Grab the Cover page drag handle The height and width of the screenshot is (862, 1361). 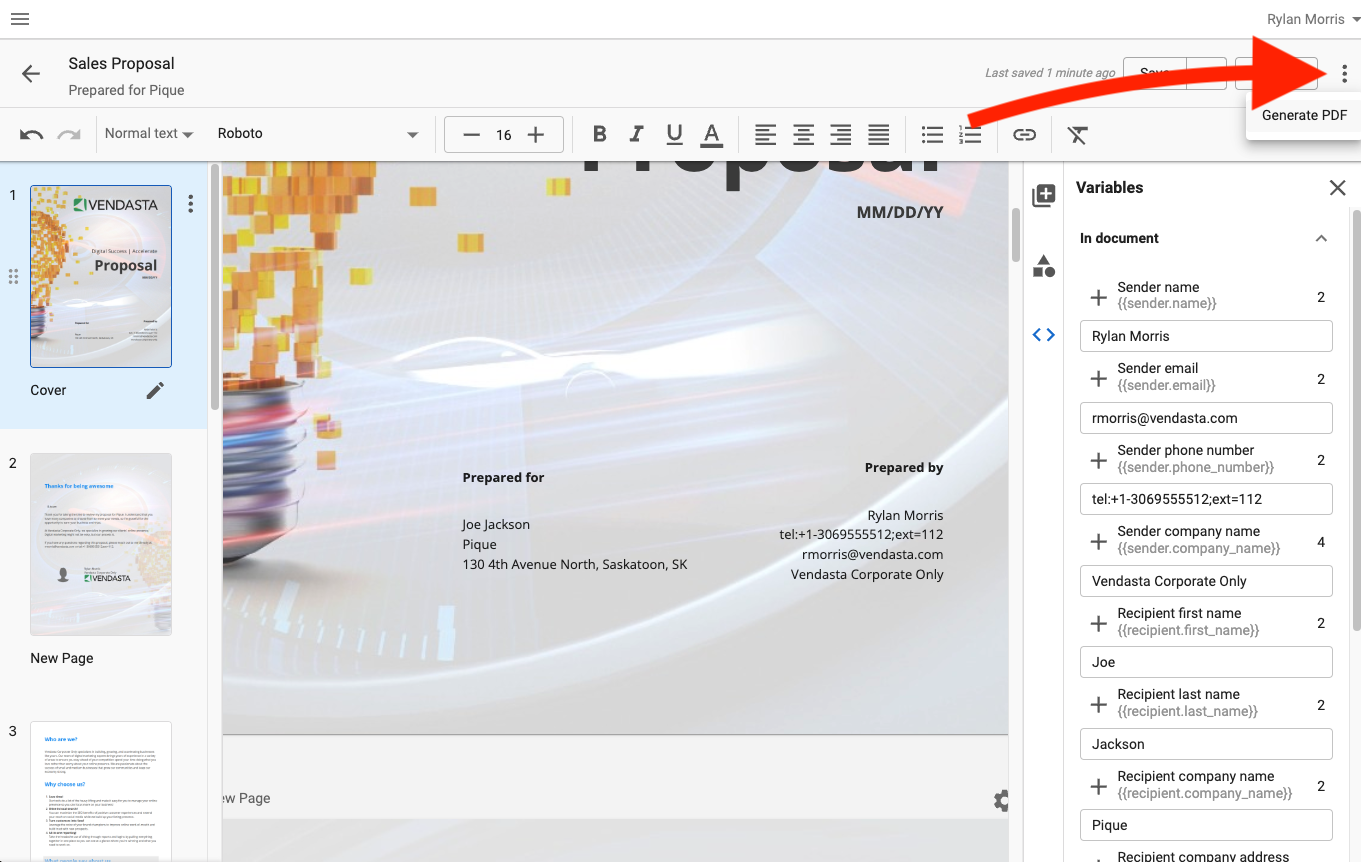coord(14,276)
